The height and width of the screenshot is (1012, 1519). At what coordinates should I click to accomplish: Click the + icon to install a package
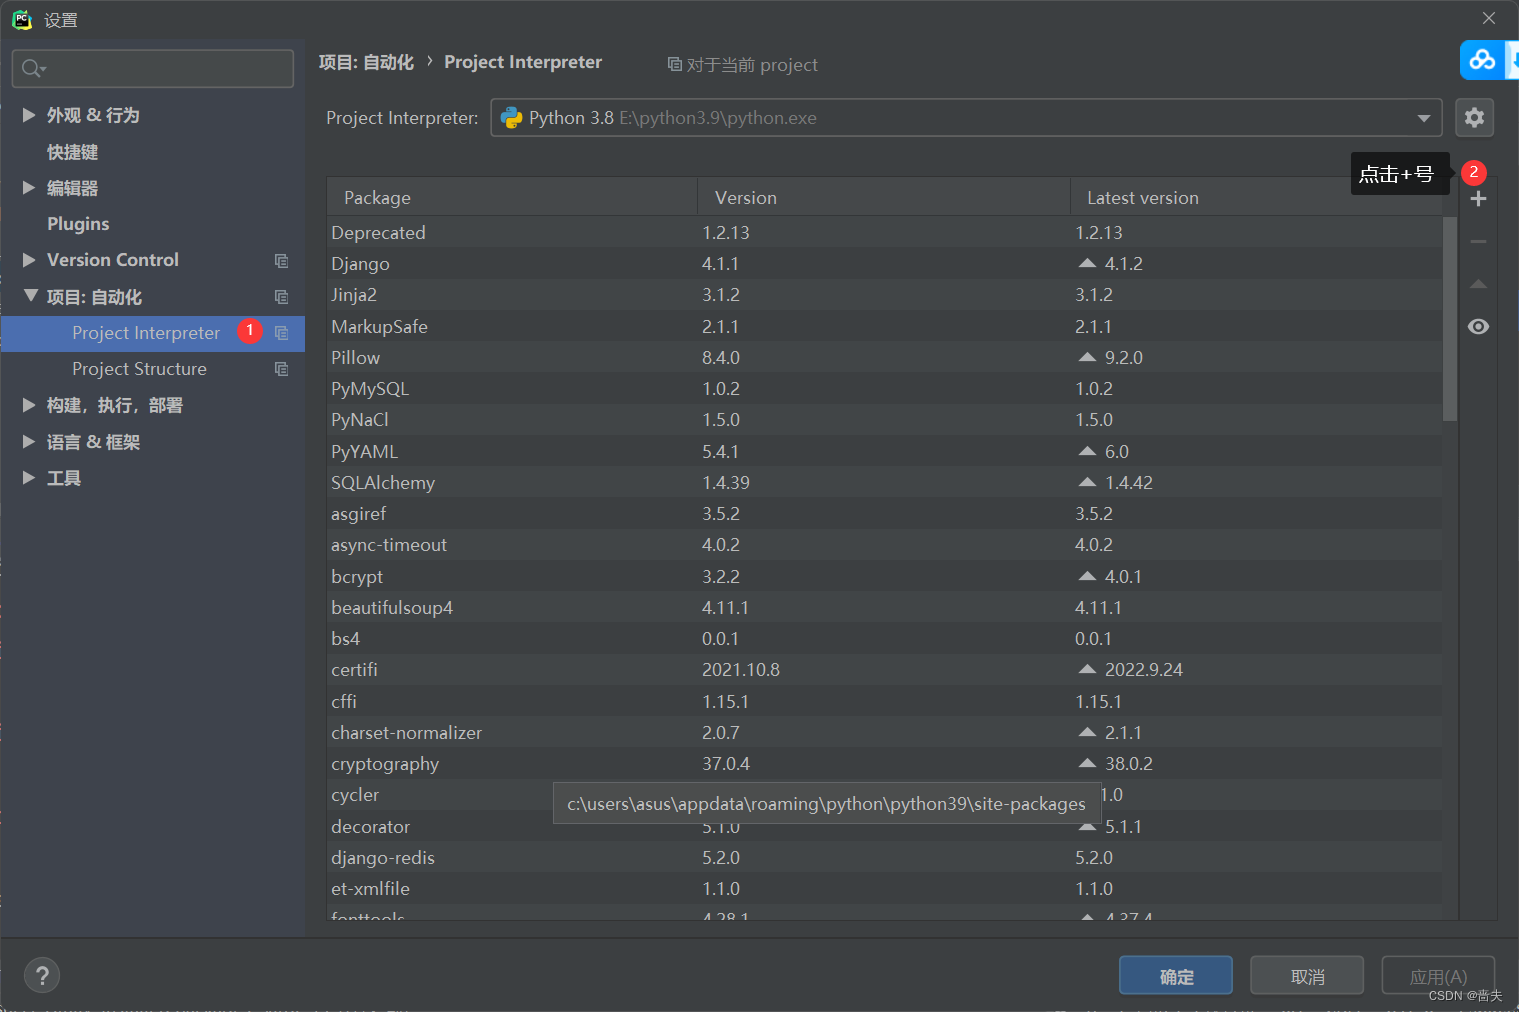[x=1478, y=198]
